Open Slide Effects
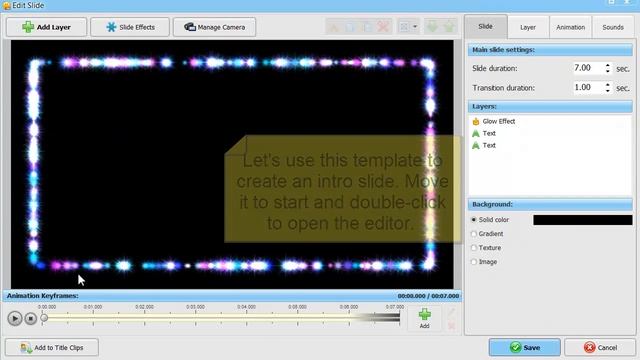Viewport: 640px width, 360px height. tap(130, 27)
